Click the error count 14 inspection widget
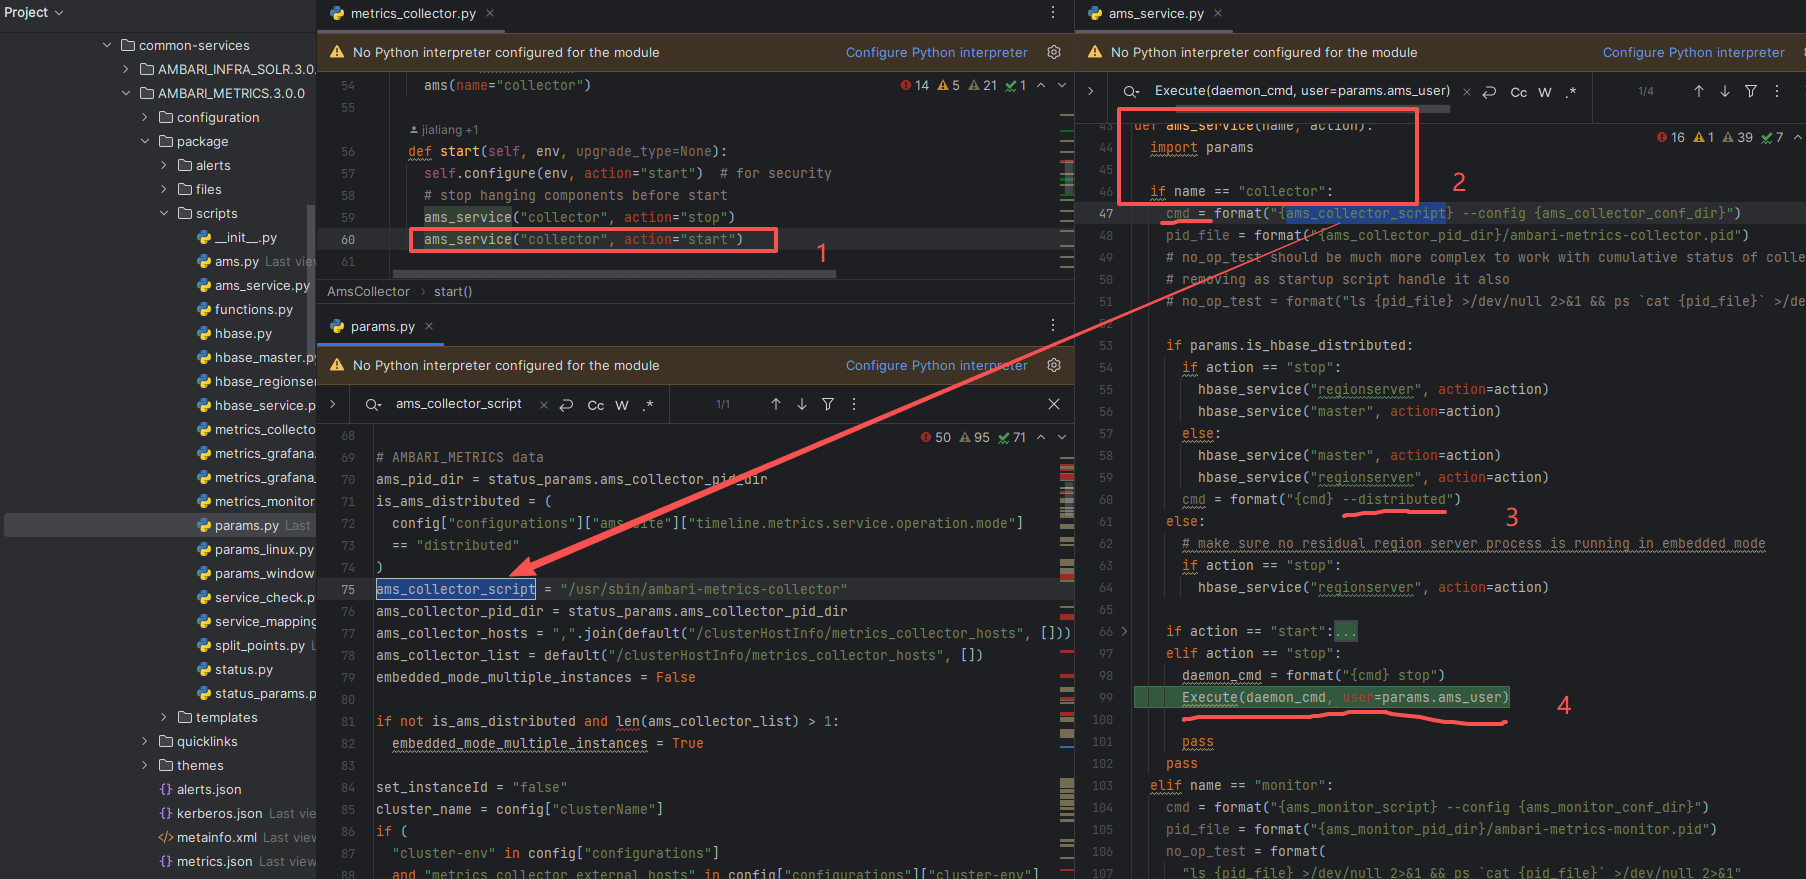 pyautogui.click(x=915, y=85)
